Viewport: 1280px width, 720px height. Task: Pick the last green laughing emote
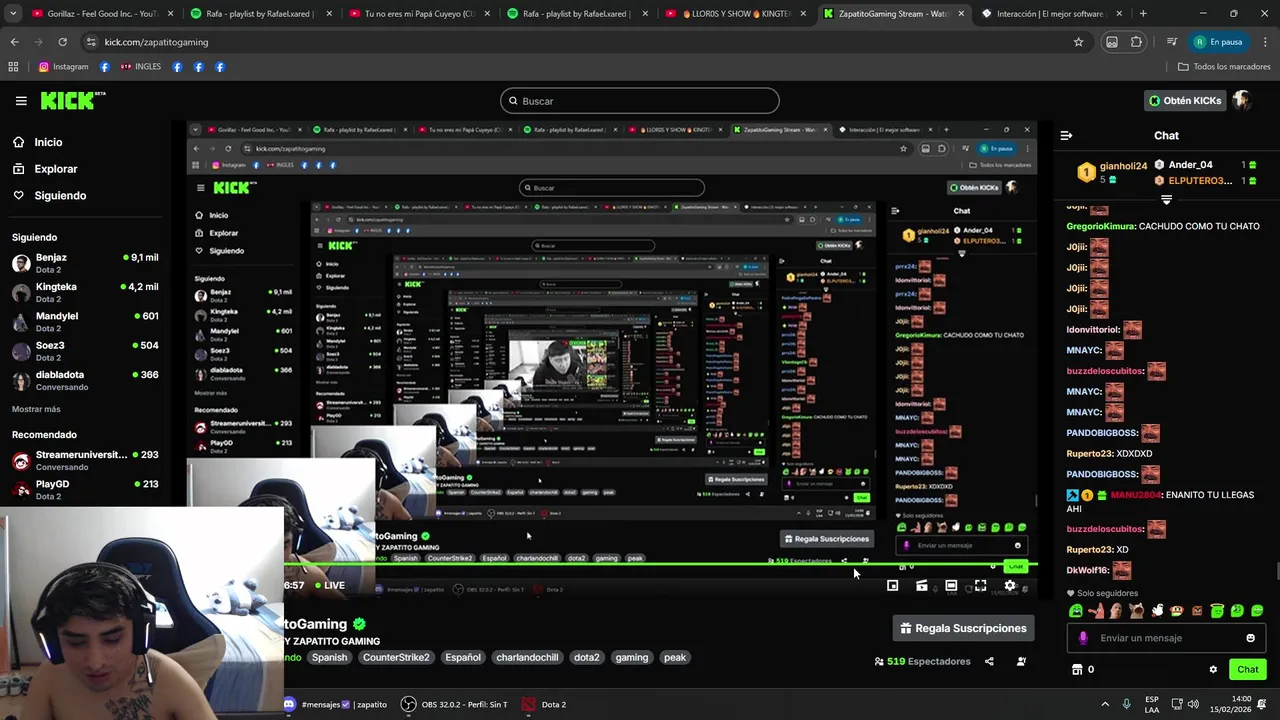point(1257,610)
